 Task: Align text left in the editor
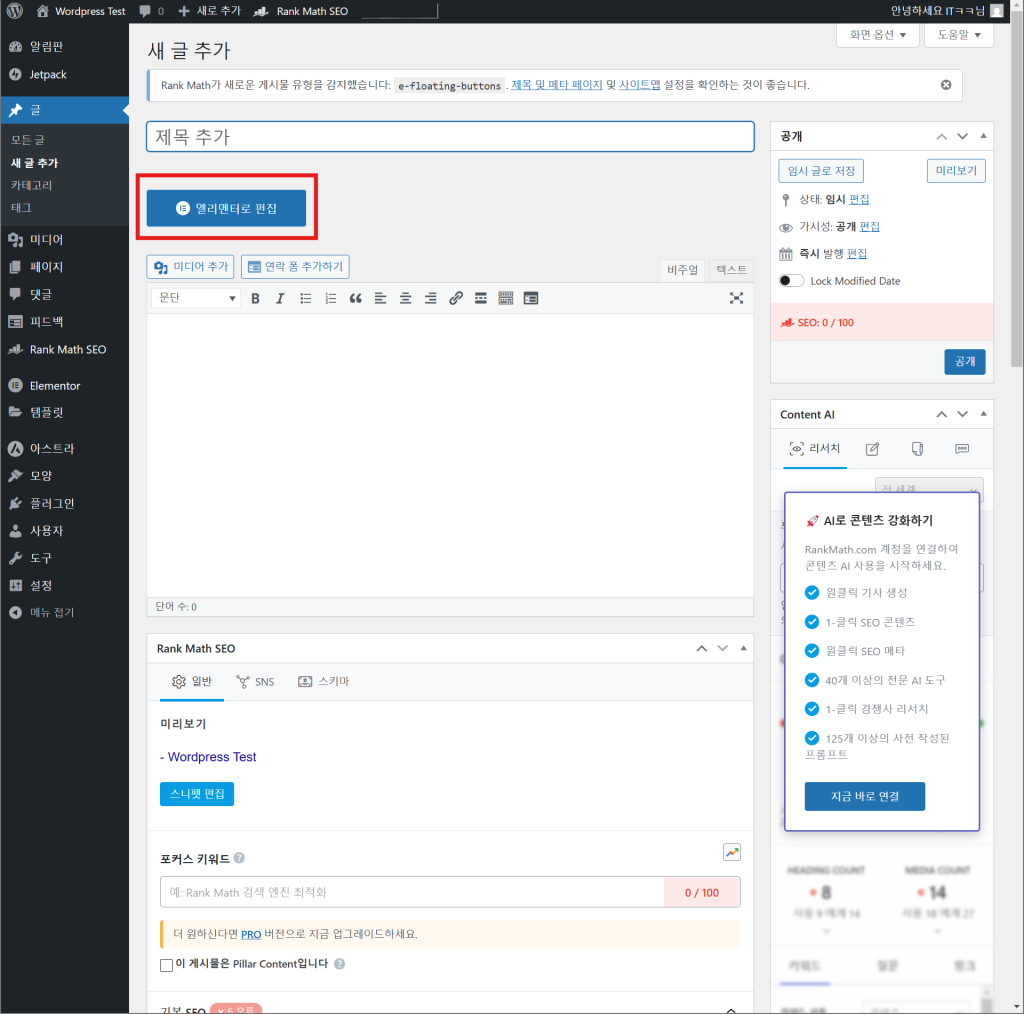pos(380,298)
